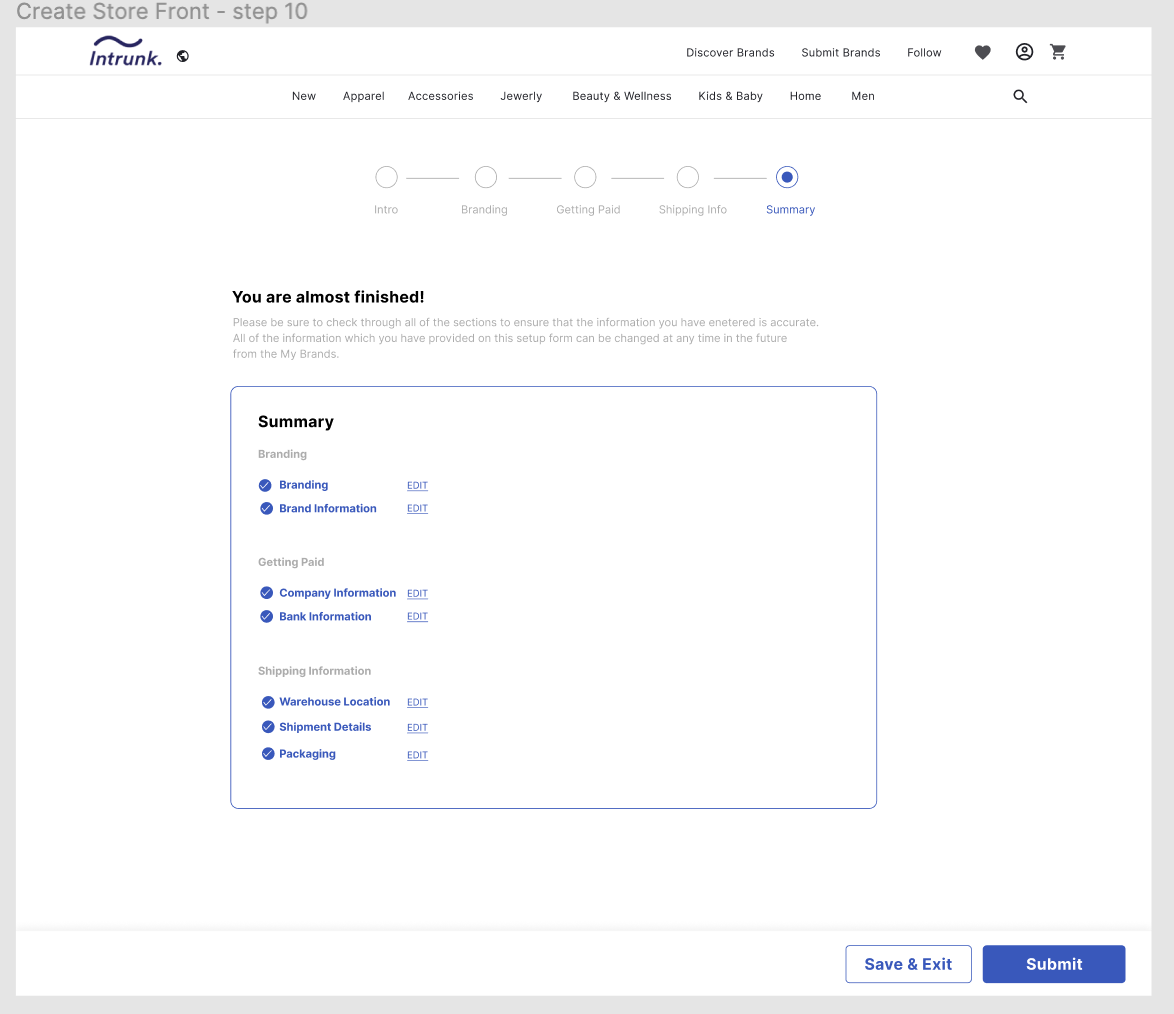Select the Shipping Info step circle
The image size is (1174, 1014).
click(688, 177)
